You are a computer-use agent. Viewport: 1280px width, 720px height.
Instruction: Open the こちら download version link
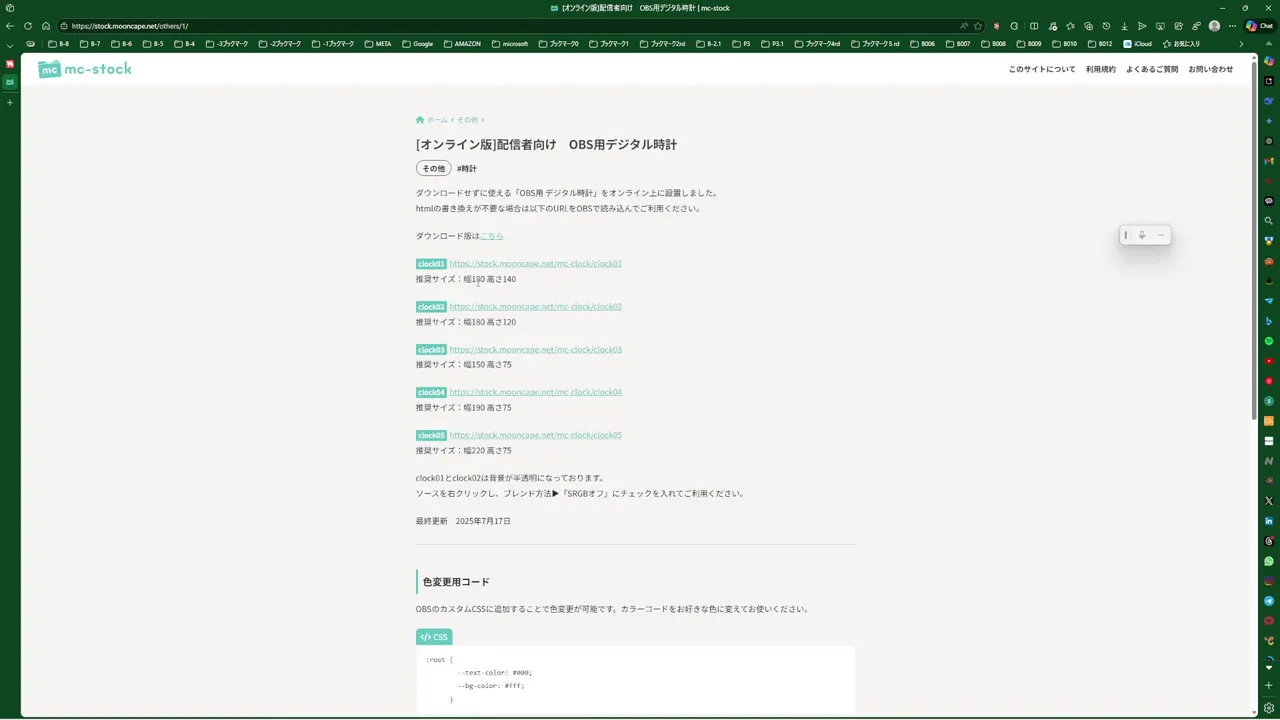click(492, 236)
